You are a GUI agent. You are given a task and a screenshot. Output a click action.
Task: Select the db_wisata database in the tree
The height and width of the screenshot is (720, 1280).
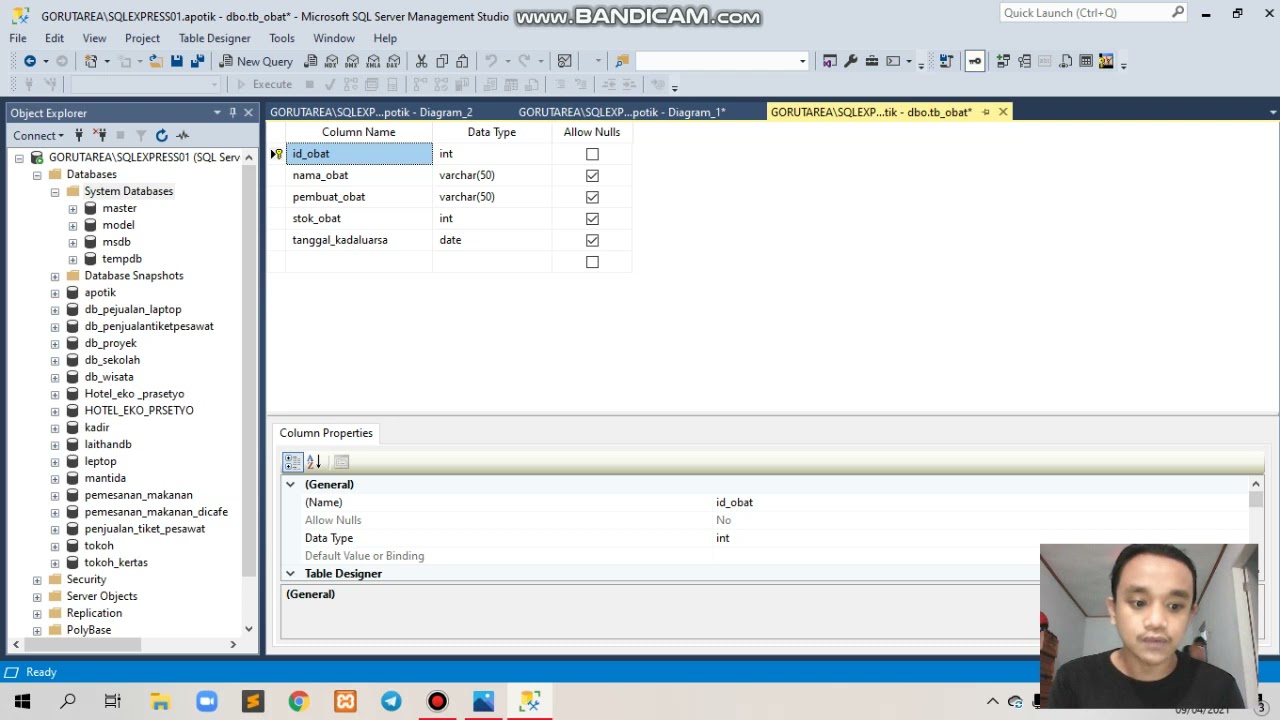coord(109,377)
